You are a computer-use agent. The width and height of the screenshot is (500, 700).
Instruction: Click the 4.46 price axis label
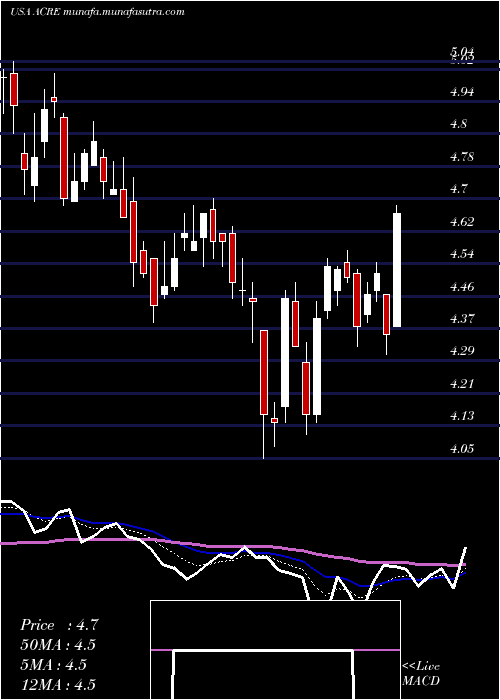462,287
